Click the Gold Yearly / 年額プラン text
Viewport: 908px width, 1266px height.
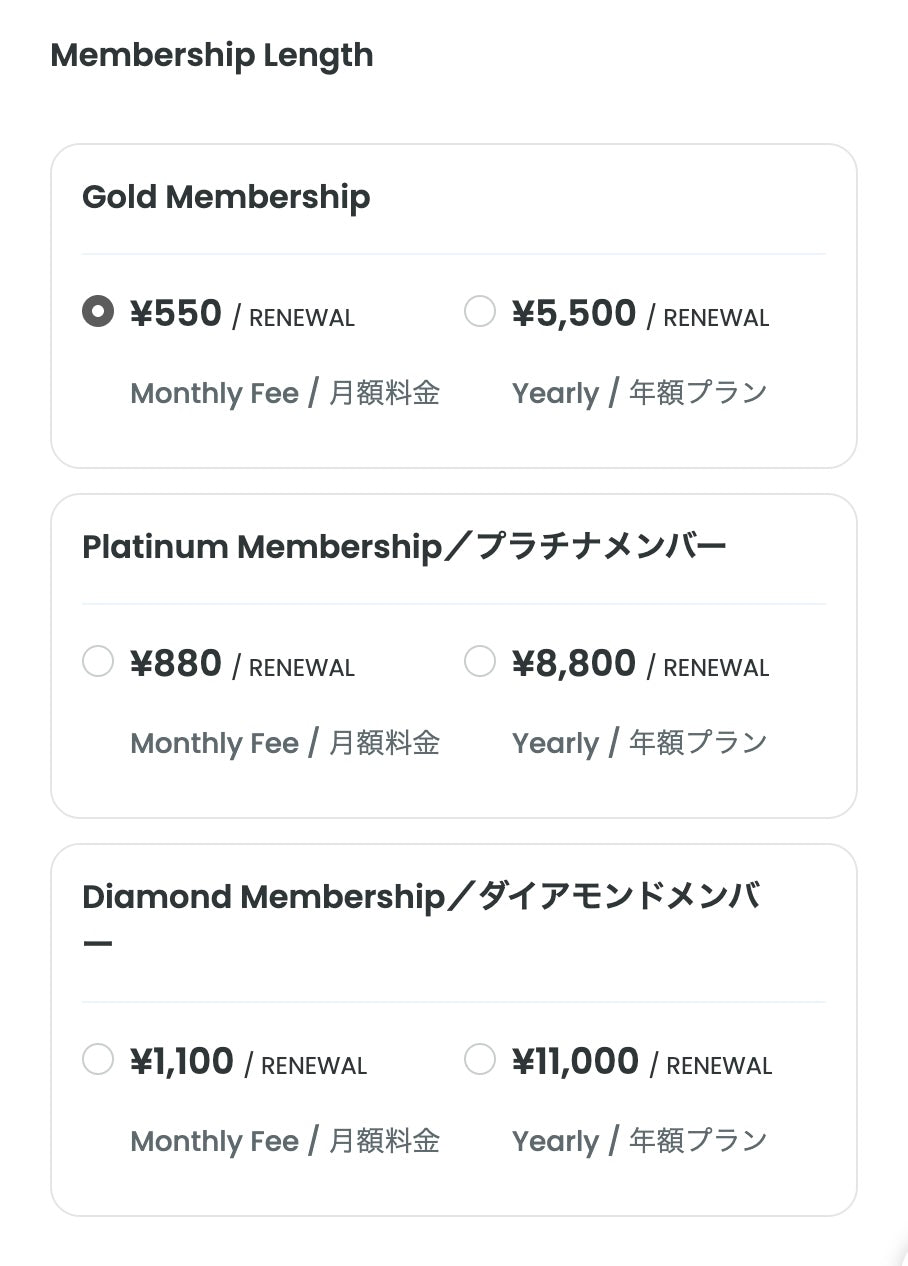[x=639, y=393]
